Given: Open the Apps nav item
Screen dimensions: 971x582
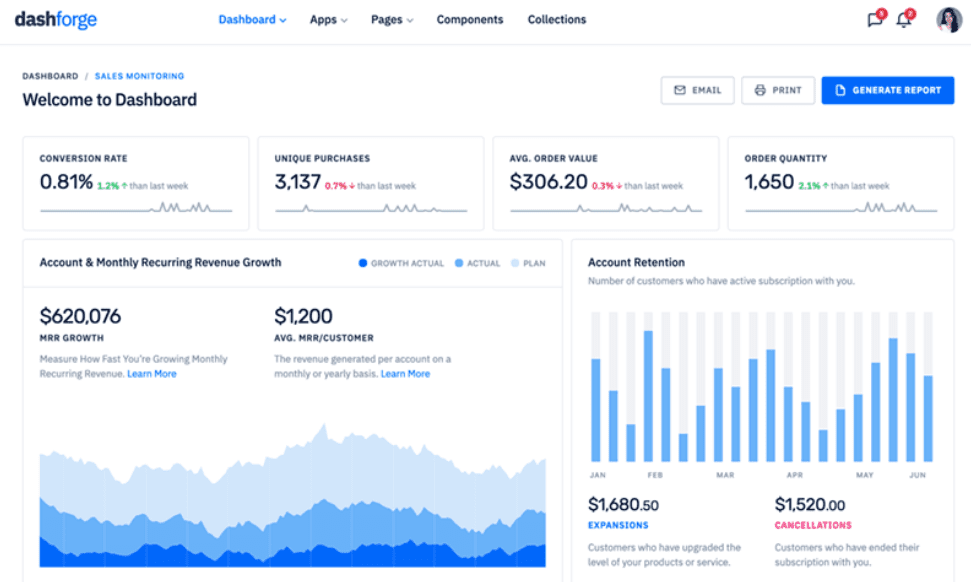Looking at the screenshot, I should 328,20.
